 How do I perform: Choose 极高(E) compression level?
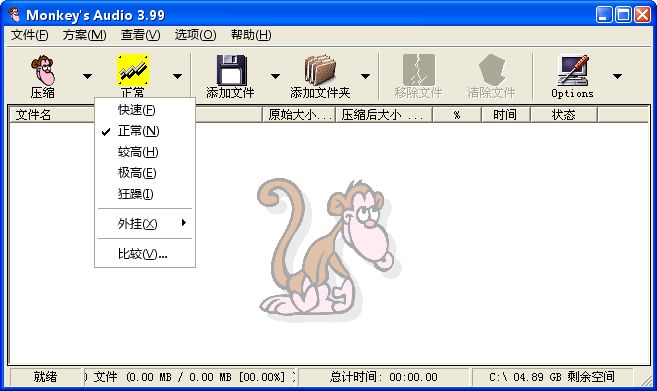(x=145, y=173)
